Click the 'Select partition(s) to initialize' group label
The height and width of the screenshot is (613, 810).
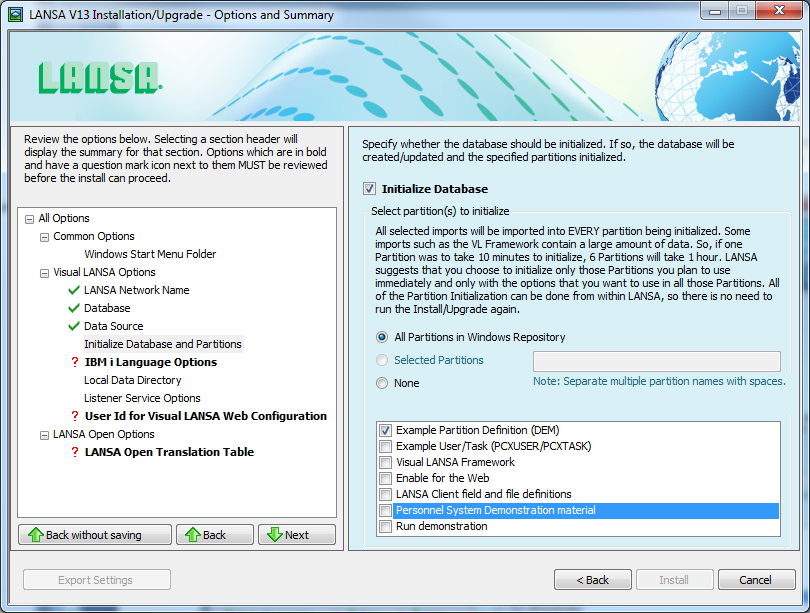(440, 211)
